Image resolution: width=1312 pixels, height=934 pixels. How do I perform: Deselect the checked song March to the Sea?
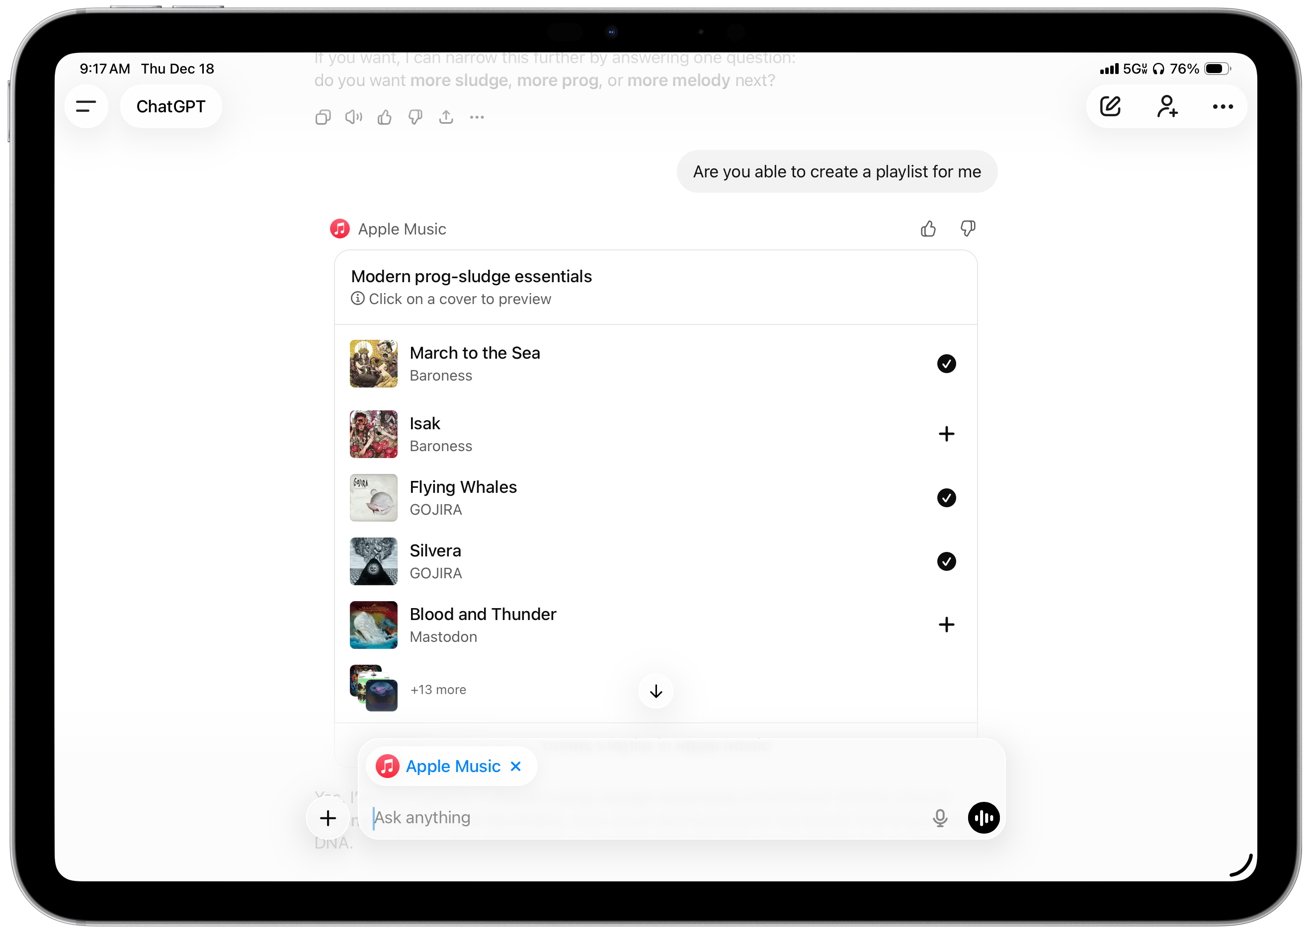click(946, 363)
